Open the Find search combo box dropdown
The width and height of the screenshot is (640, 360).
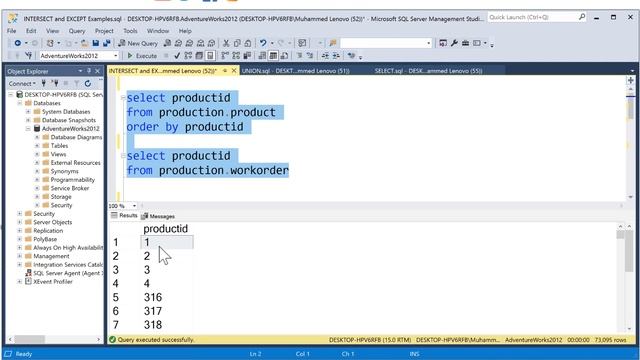[x=428, y=43]
